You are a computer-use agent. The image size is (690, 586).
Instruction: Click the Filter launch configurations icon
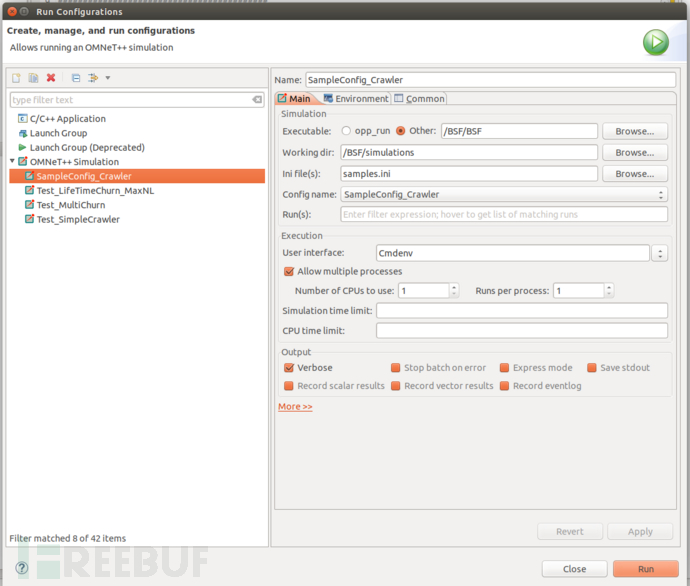pyautogui.click(x=93, y=78)
